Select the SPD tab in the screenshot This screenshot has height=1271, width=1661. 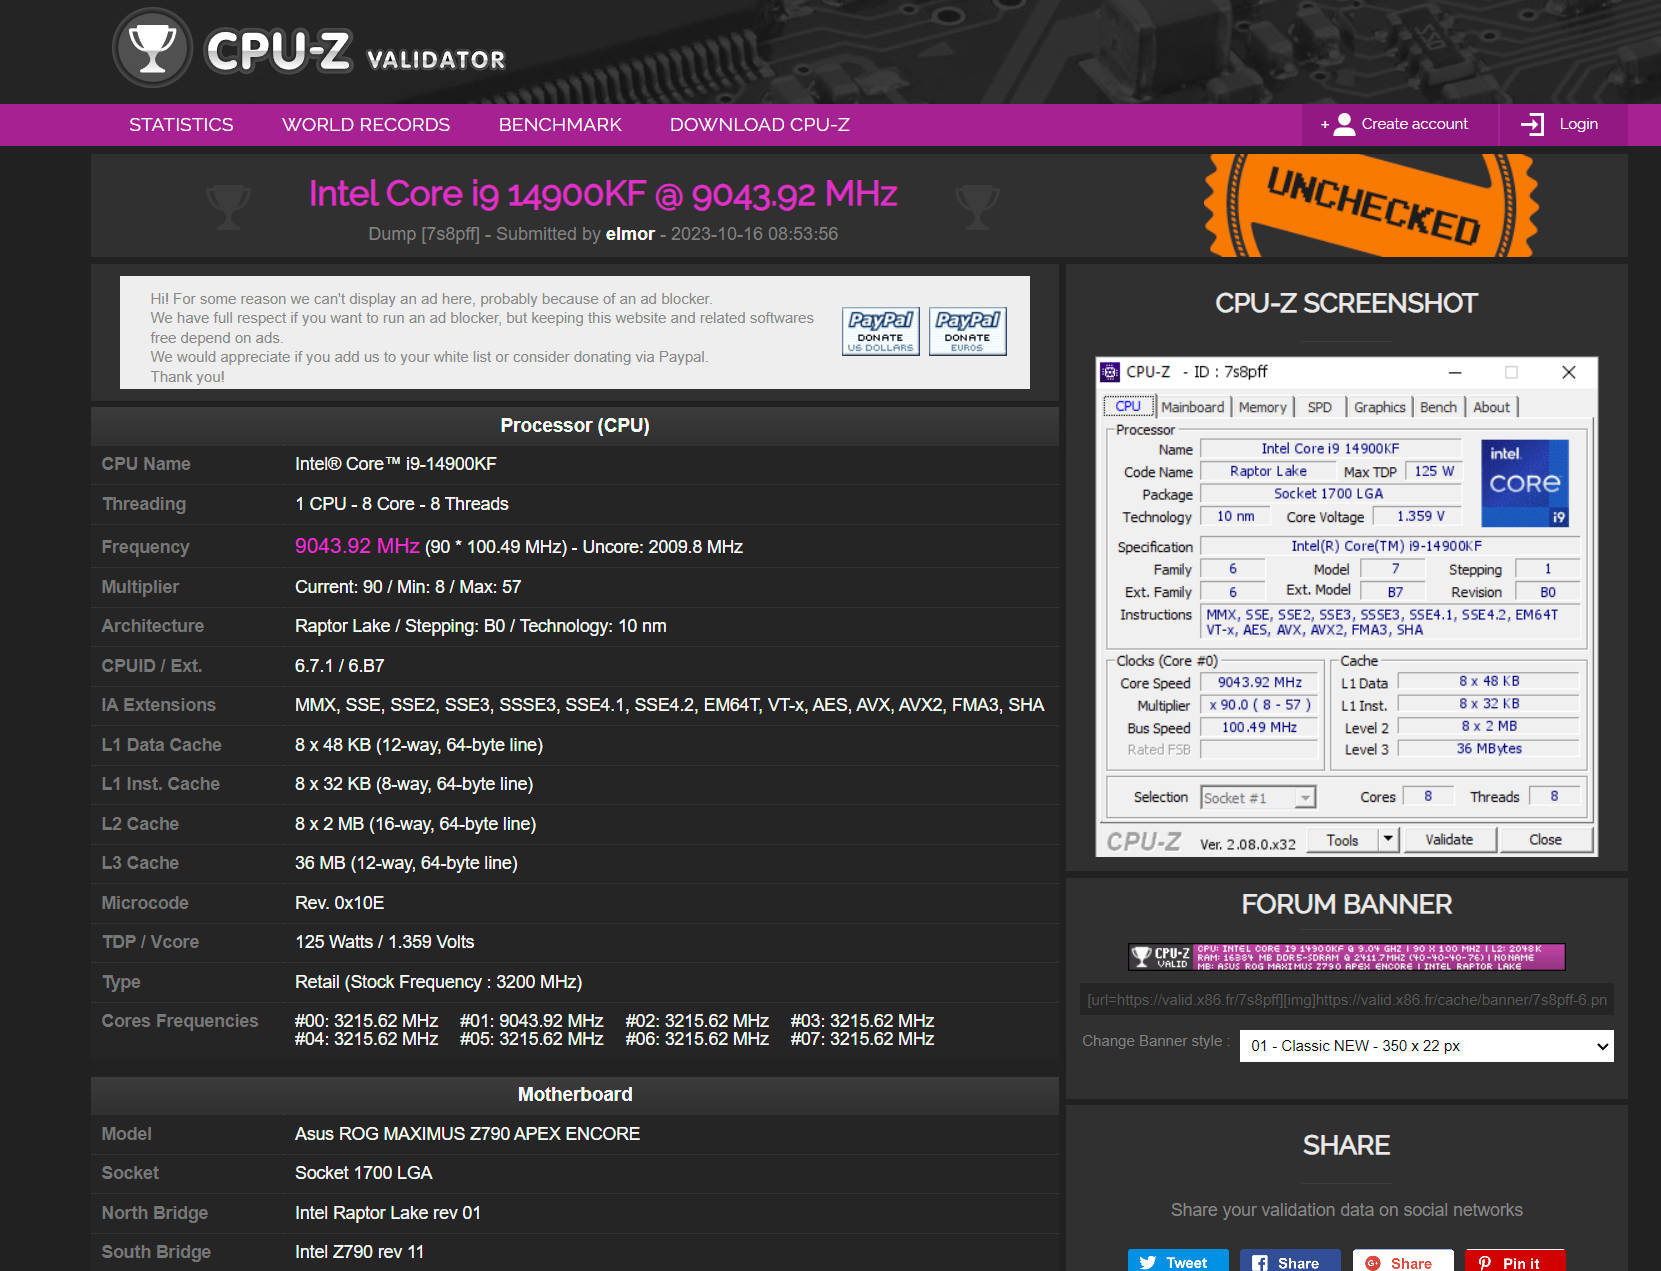pyautogui.click(x=1319, y=407)
